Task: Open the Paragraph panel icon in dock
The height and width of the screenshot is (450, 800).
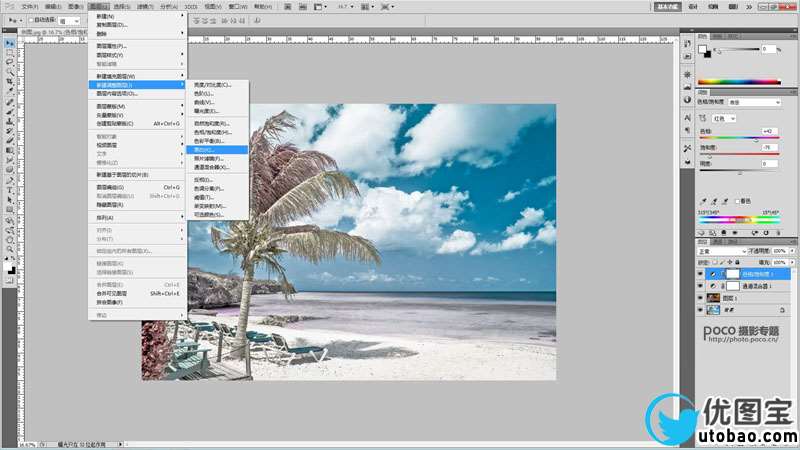Action: (x=688, y=130)
